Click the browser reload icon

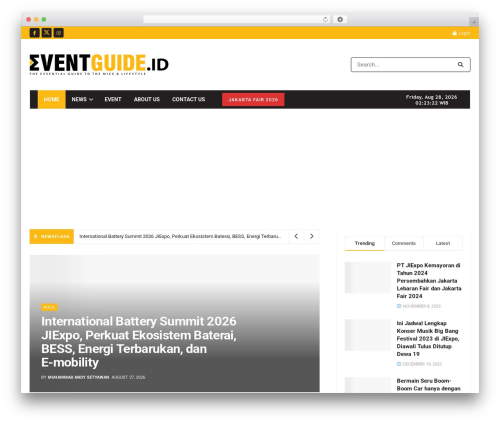pos(325,19)
